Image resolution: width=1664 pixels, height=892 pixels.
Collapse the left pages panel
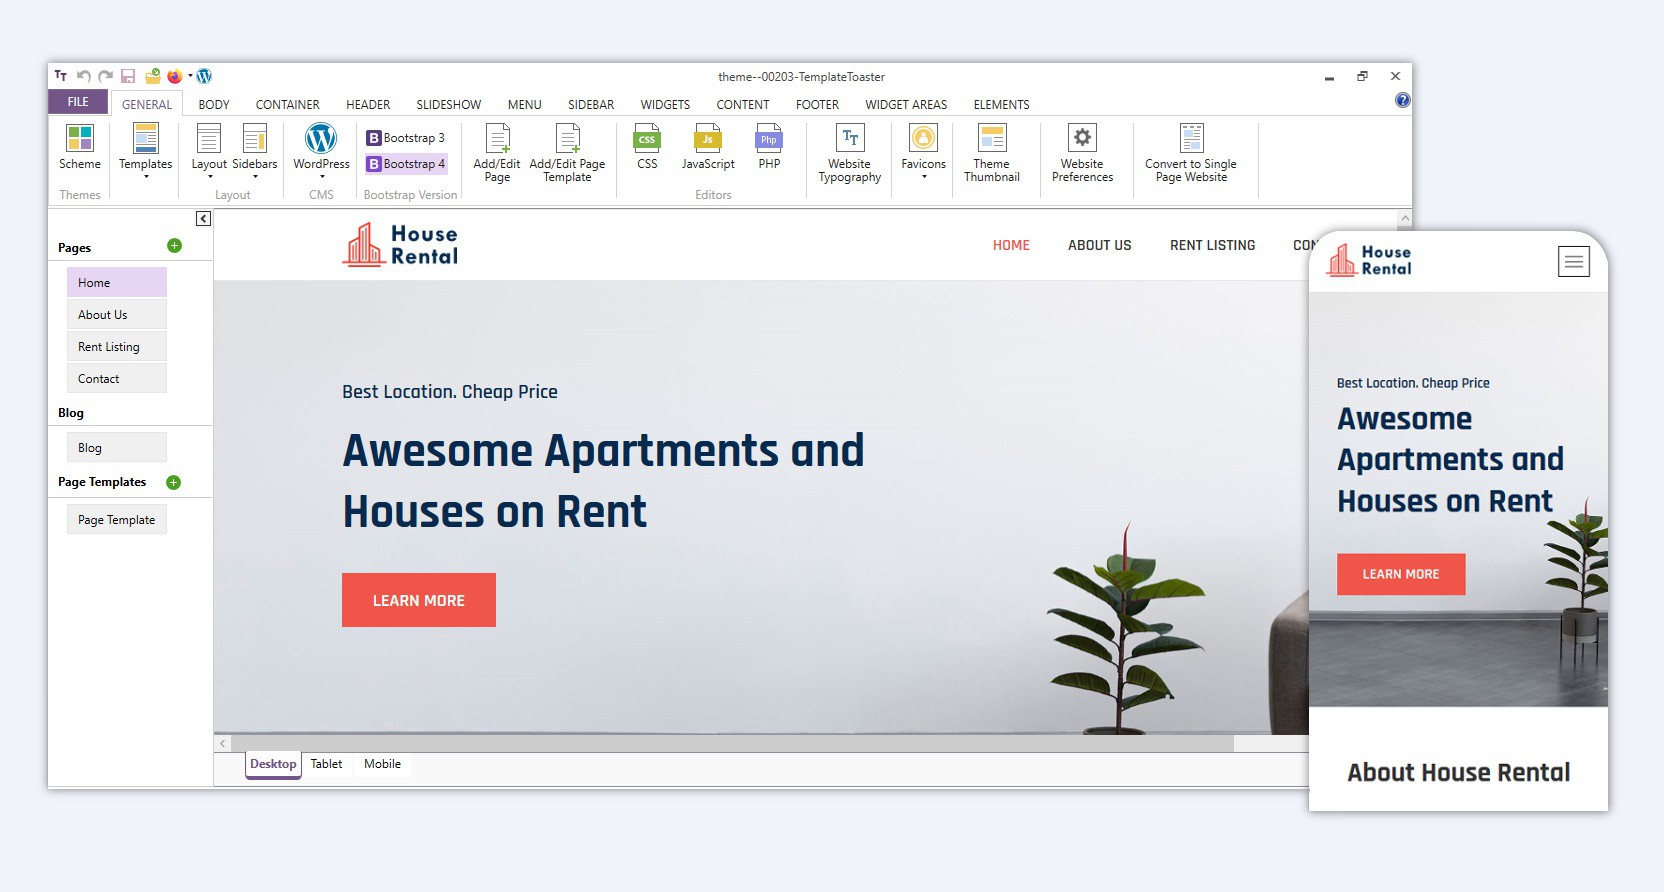203,218
